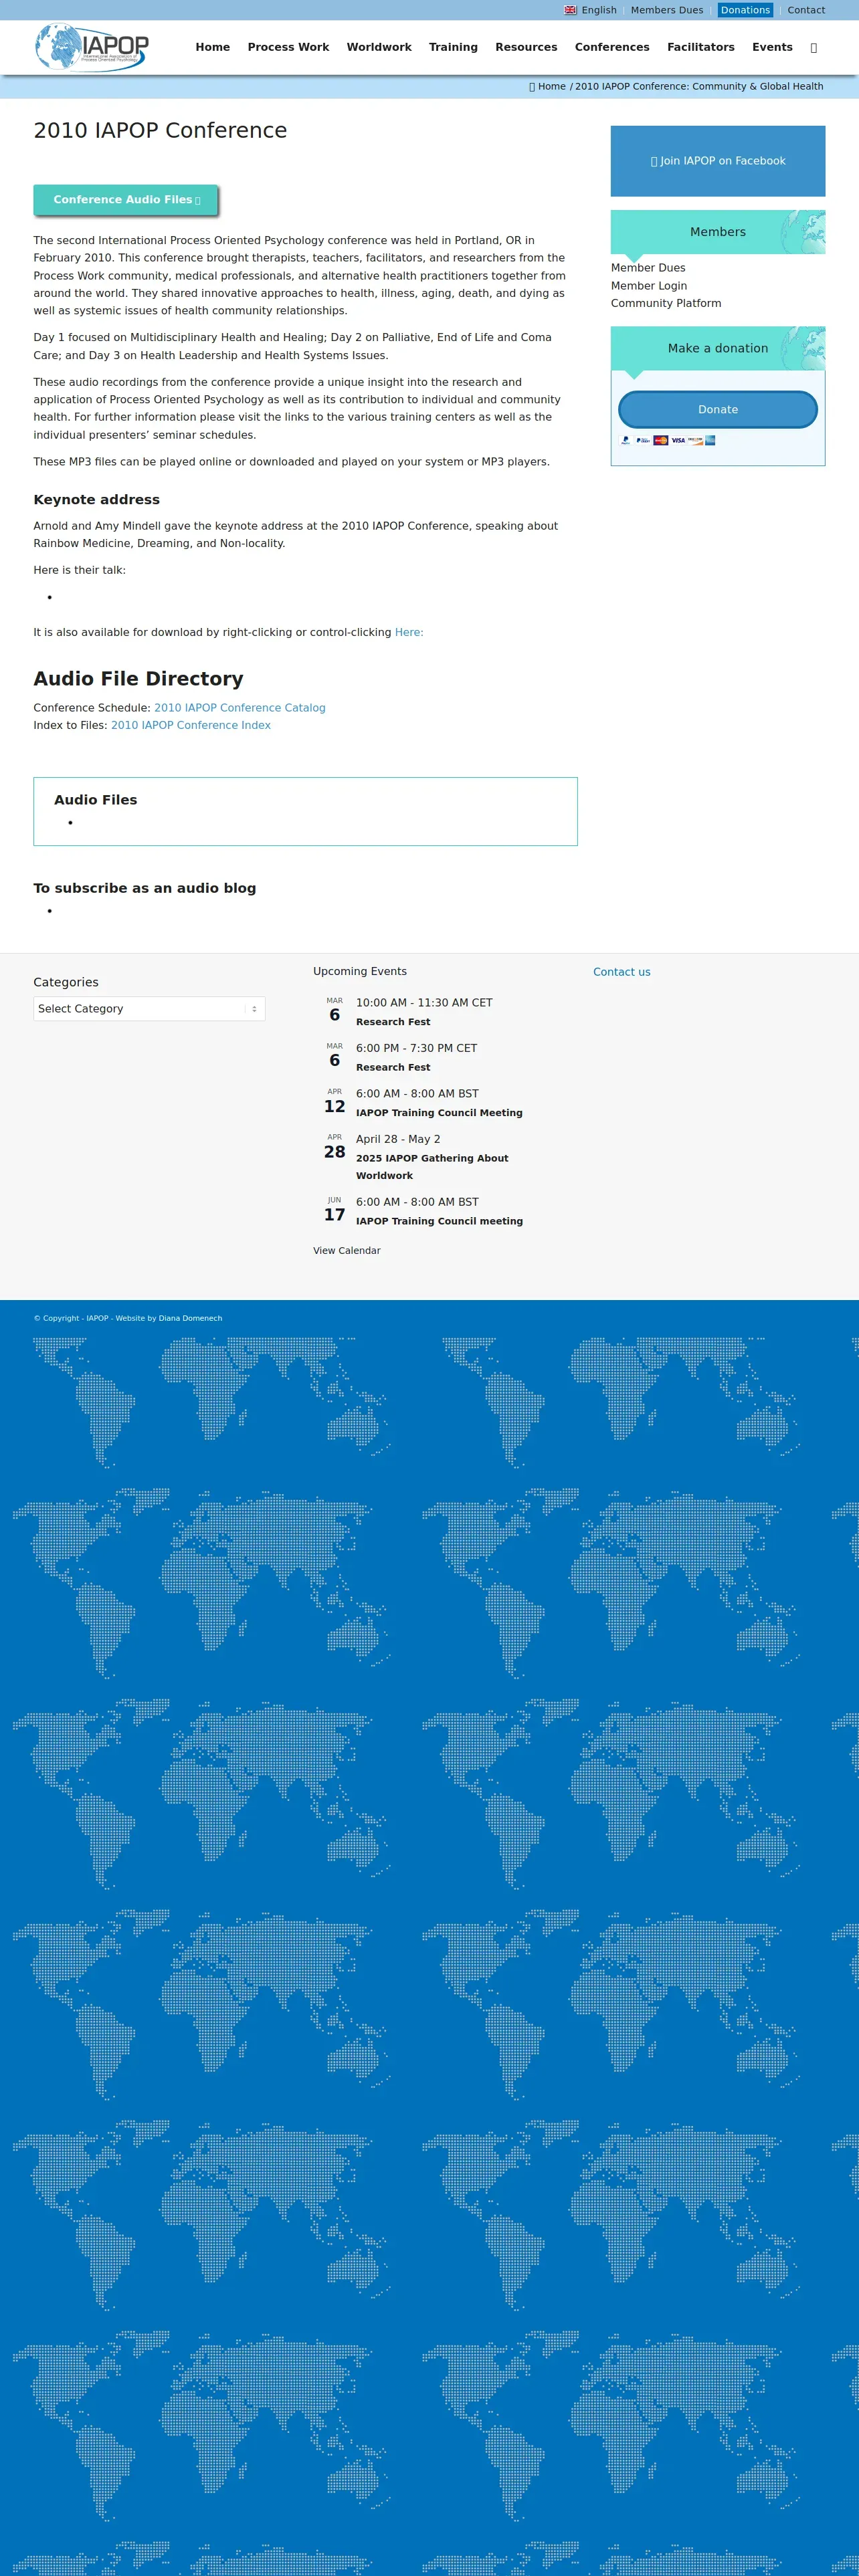Open the Resources navigation menu
The height and width of the screenshot is (2576, 859).
pos(526,47)
